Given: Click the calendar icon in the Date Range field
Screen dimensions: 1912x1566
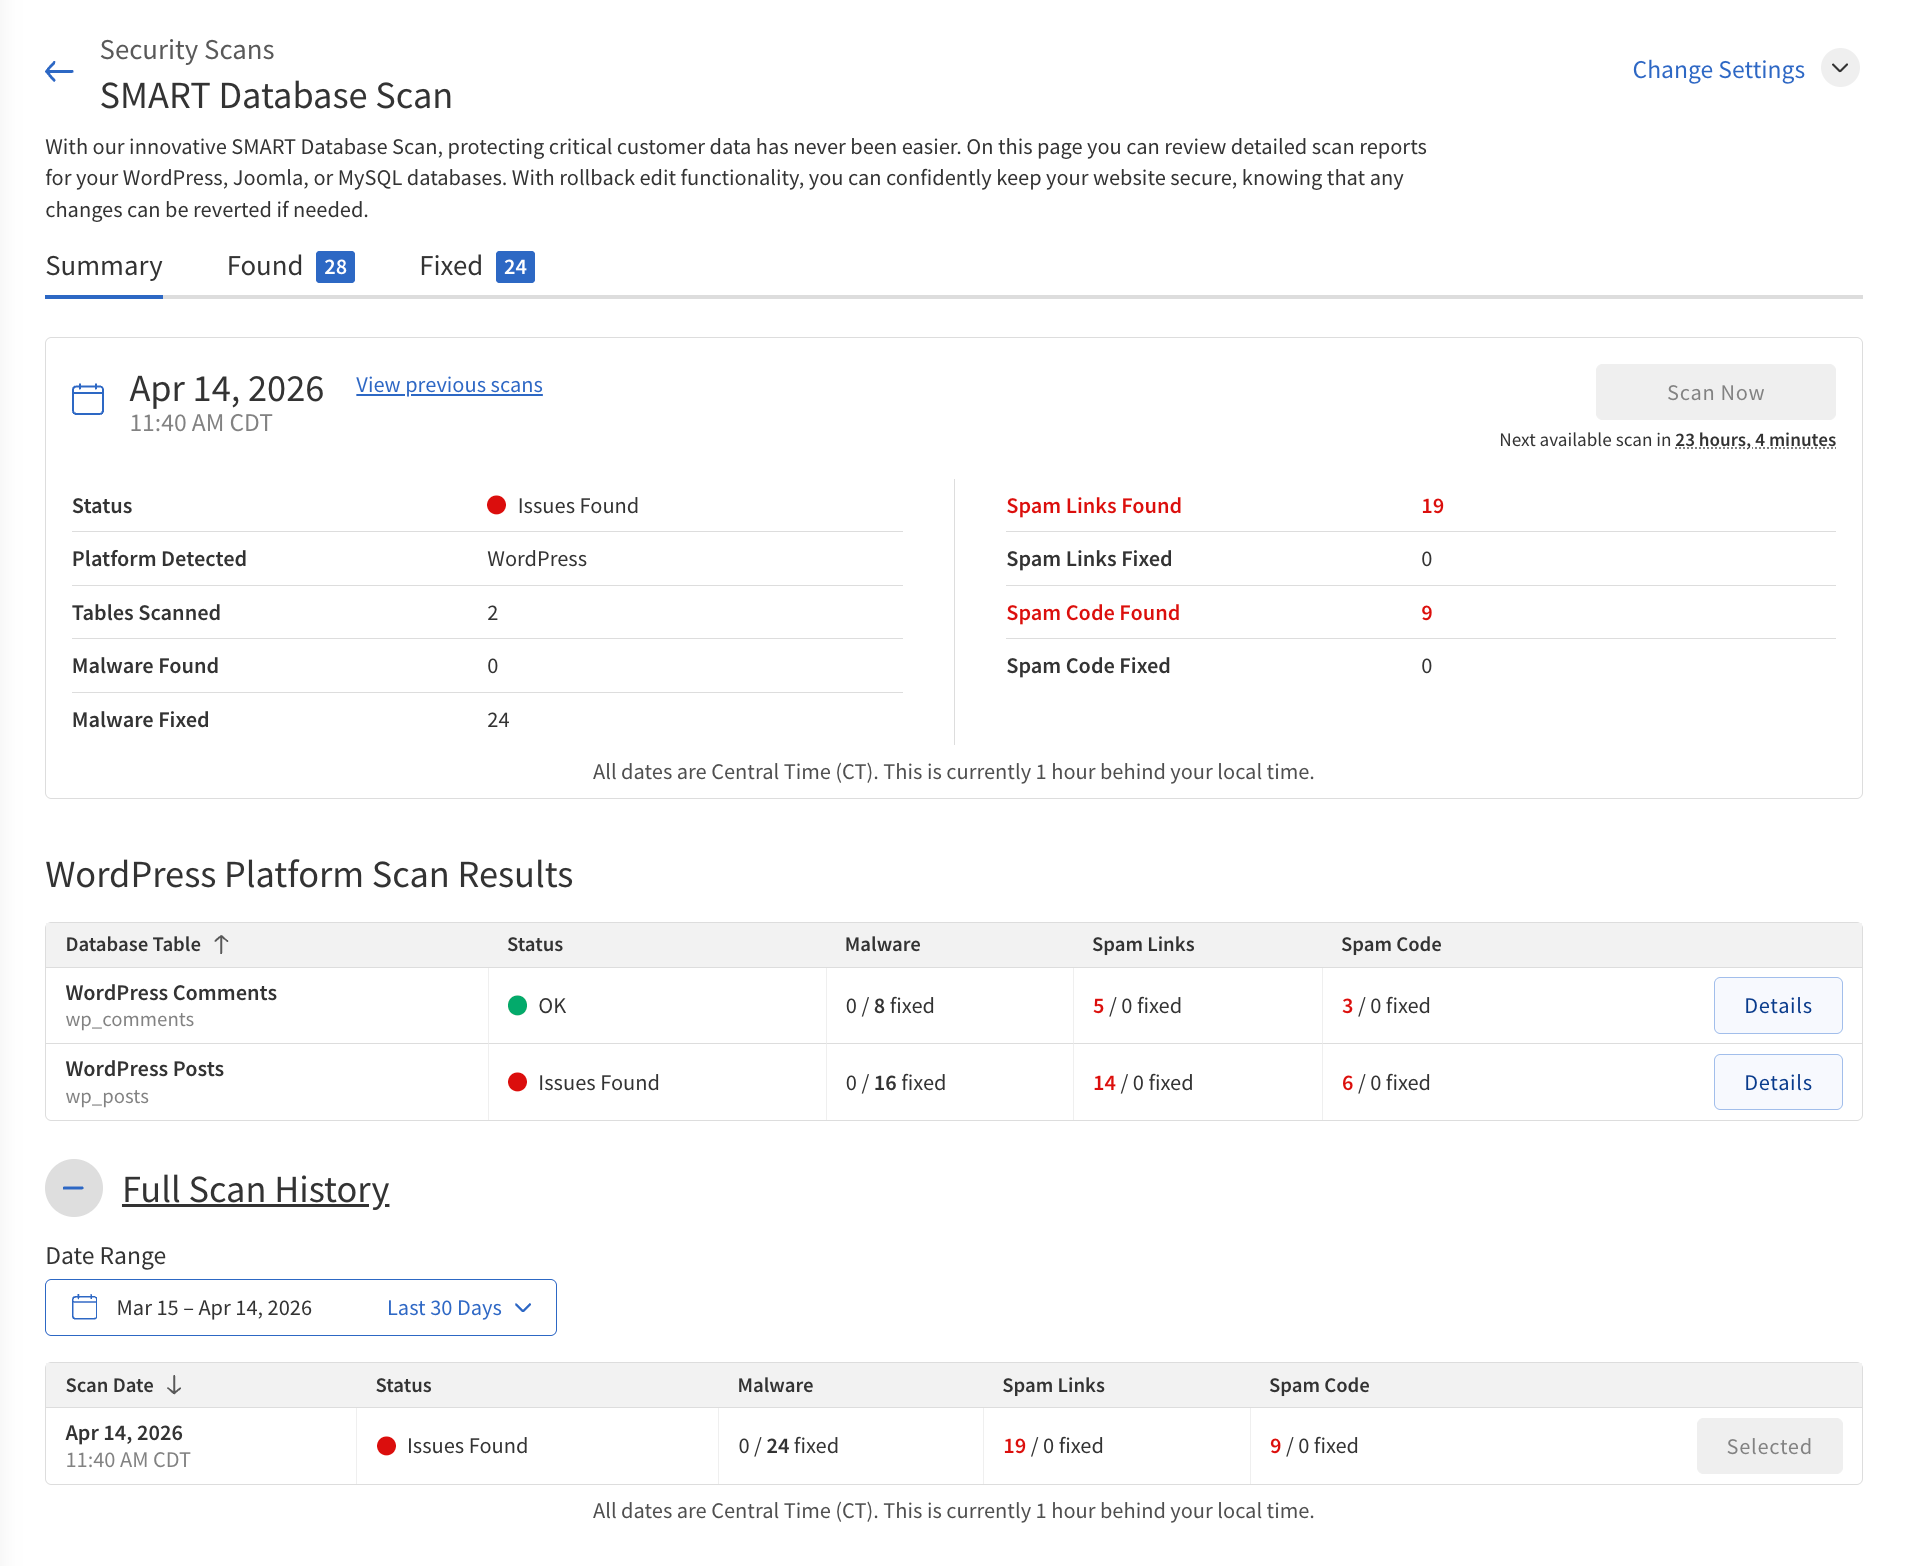Looking at the screenshot, I should (x=84, y=1306).
